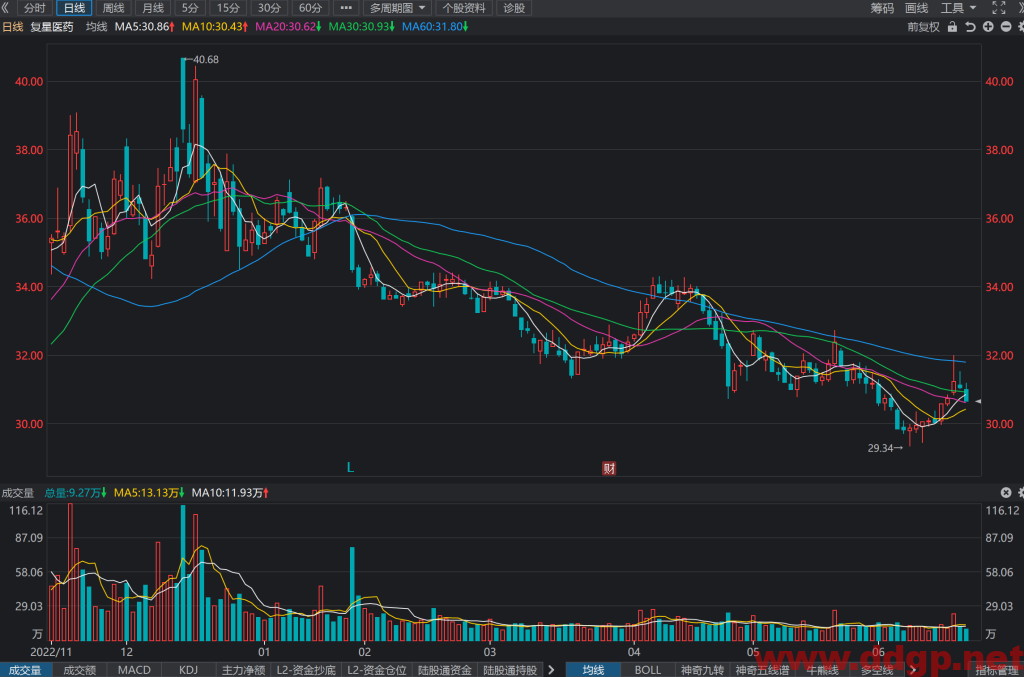The height and width of the screenshot is (677, 1024).
Task: Select L2-资金抄底 indicator tab
Action: pos(306,670)
